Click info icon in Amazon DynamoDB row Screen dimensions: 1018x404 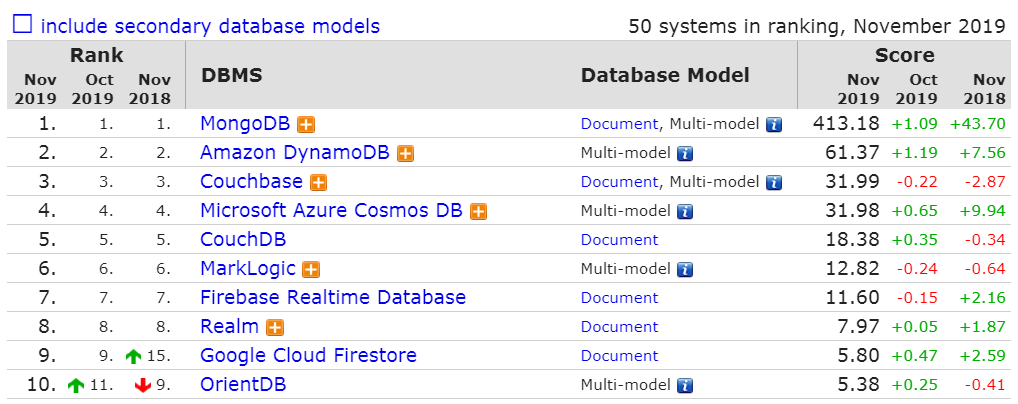click(x=685, y=154)
